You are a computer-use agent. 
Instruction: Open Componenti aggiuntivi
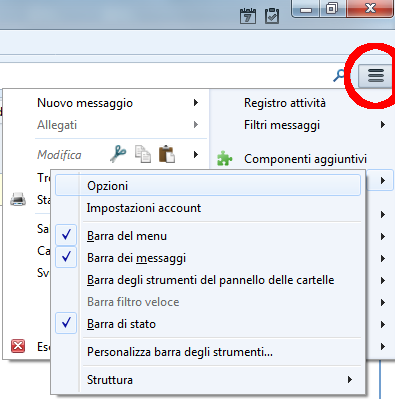[x=305, y=159]
